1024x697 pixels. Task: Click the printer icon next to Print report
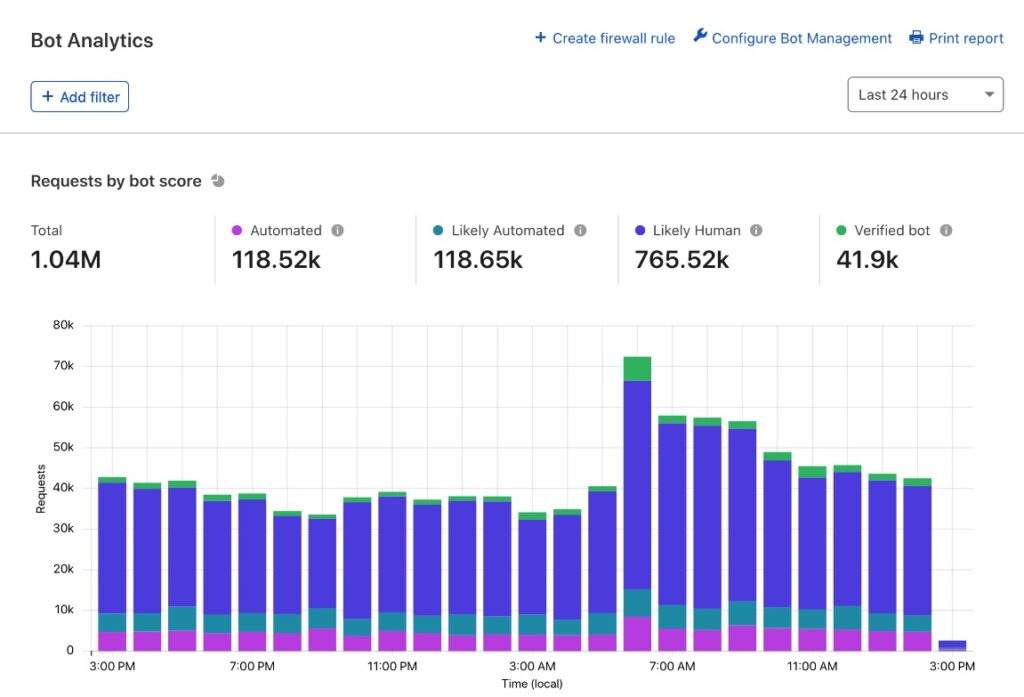pos(916,37)
